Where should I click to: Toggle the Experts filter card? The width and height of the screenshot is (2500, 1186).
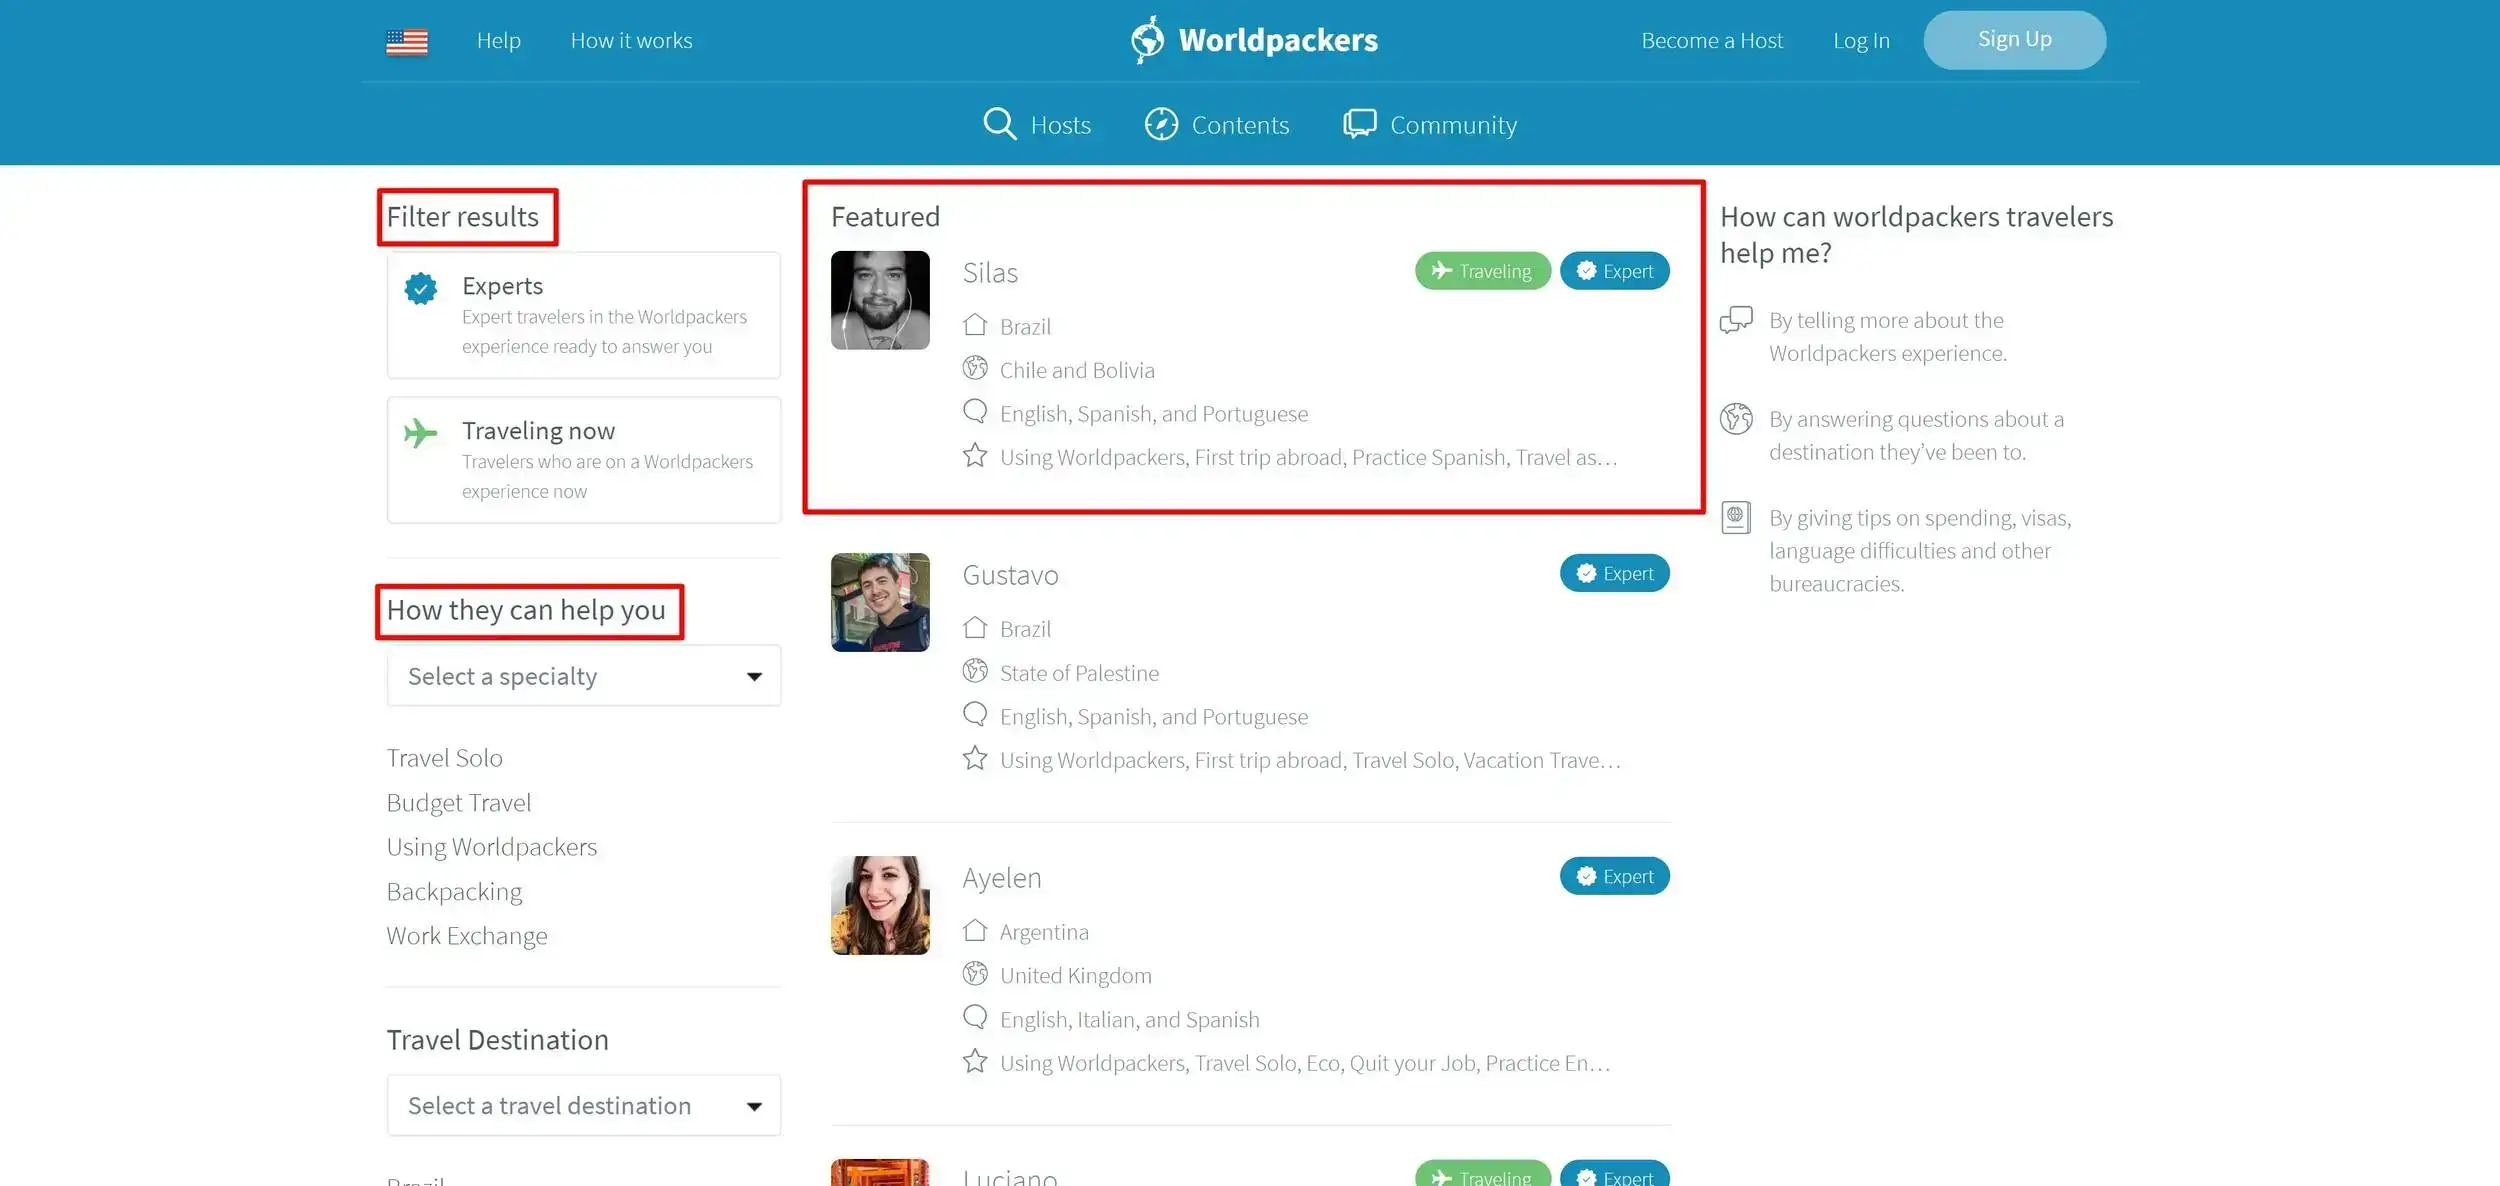coord(583,315)
